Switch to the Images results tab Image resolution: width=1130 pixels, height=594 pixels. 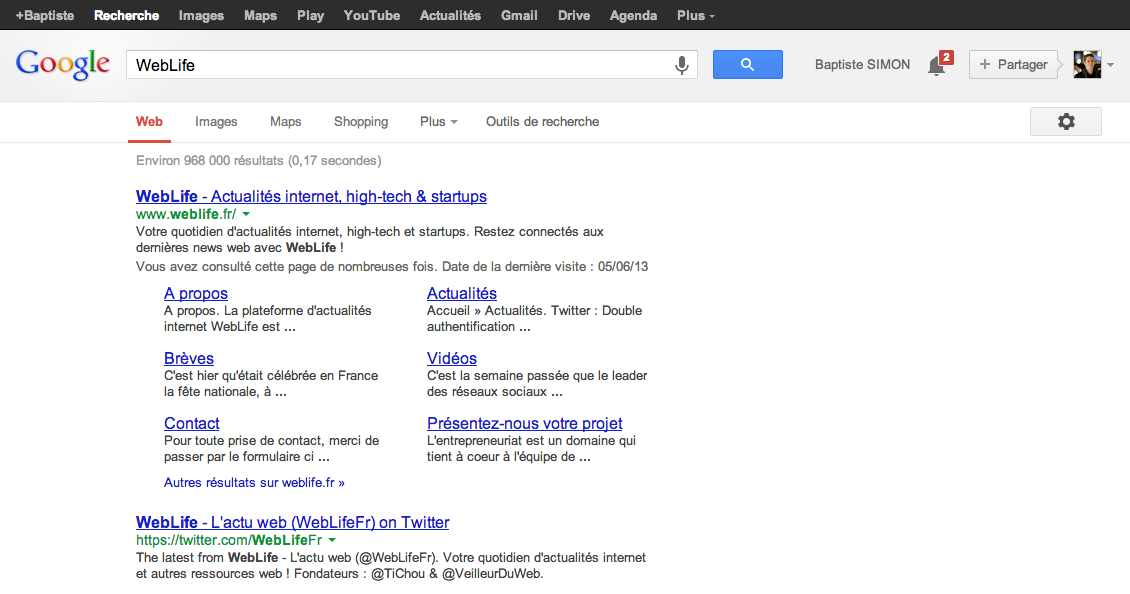click(x=216, y=122)
